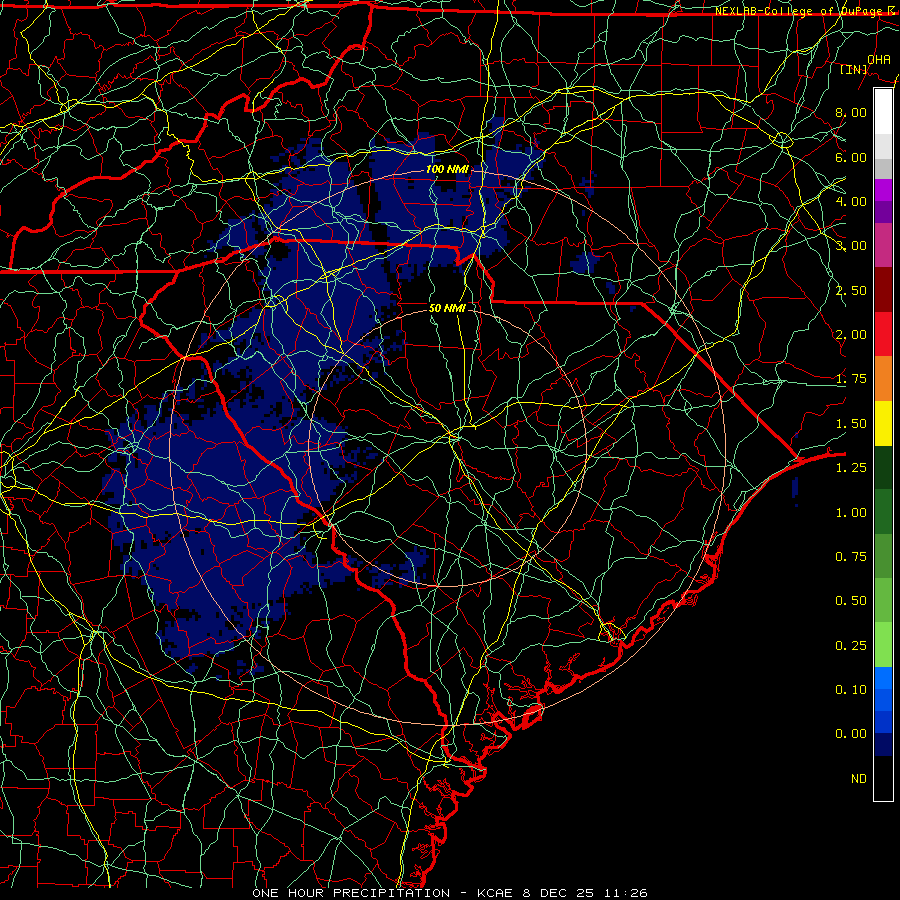Click the 8.00 legend value
Screen dimensions: 900x900
tap(851, 112)
